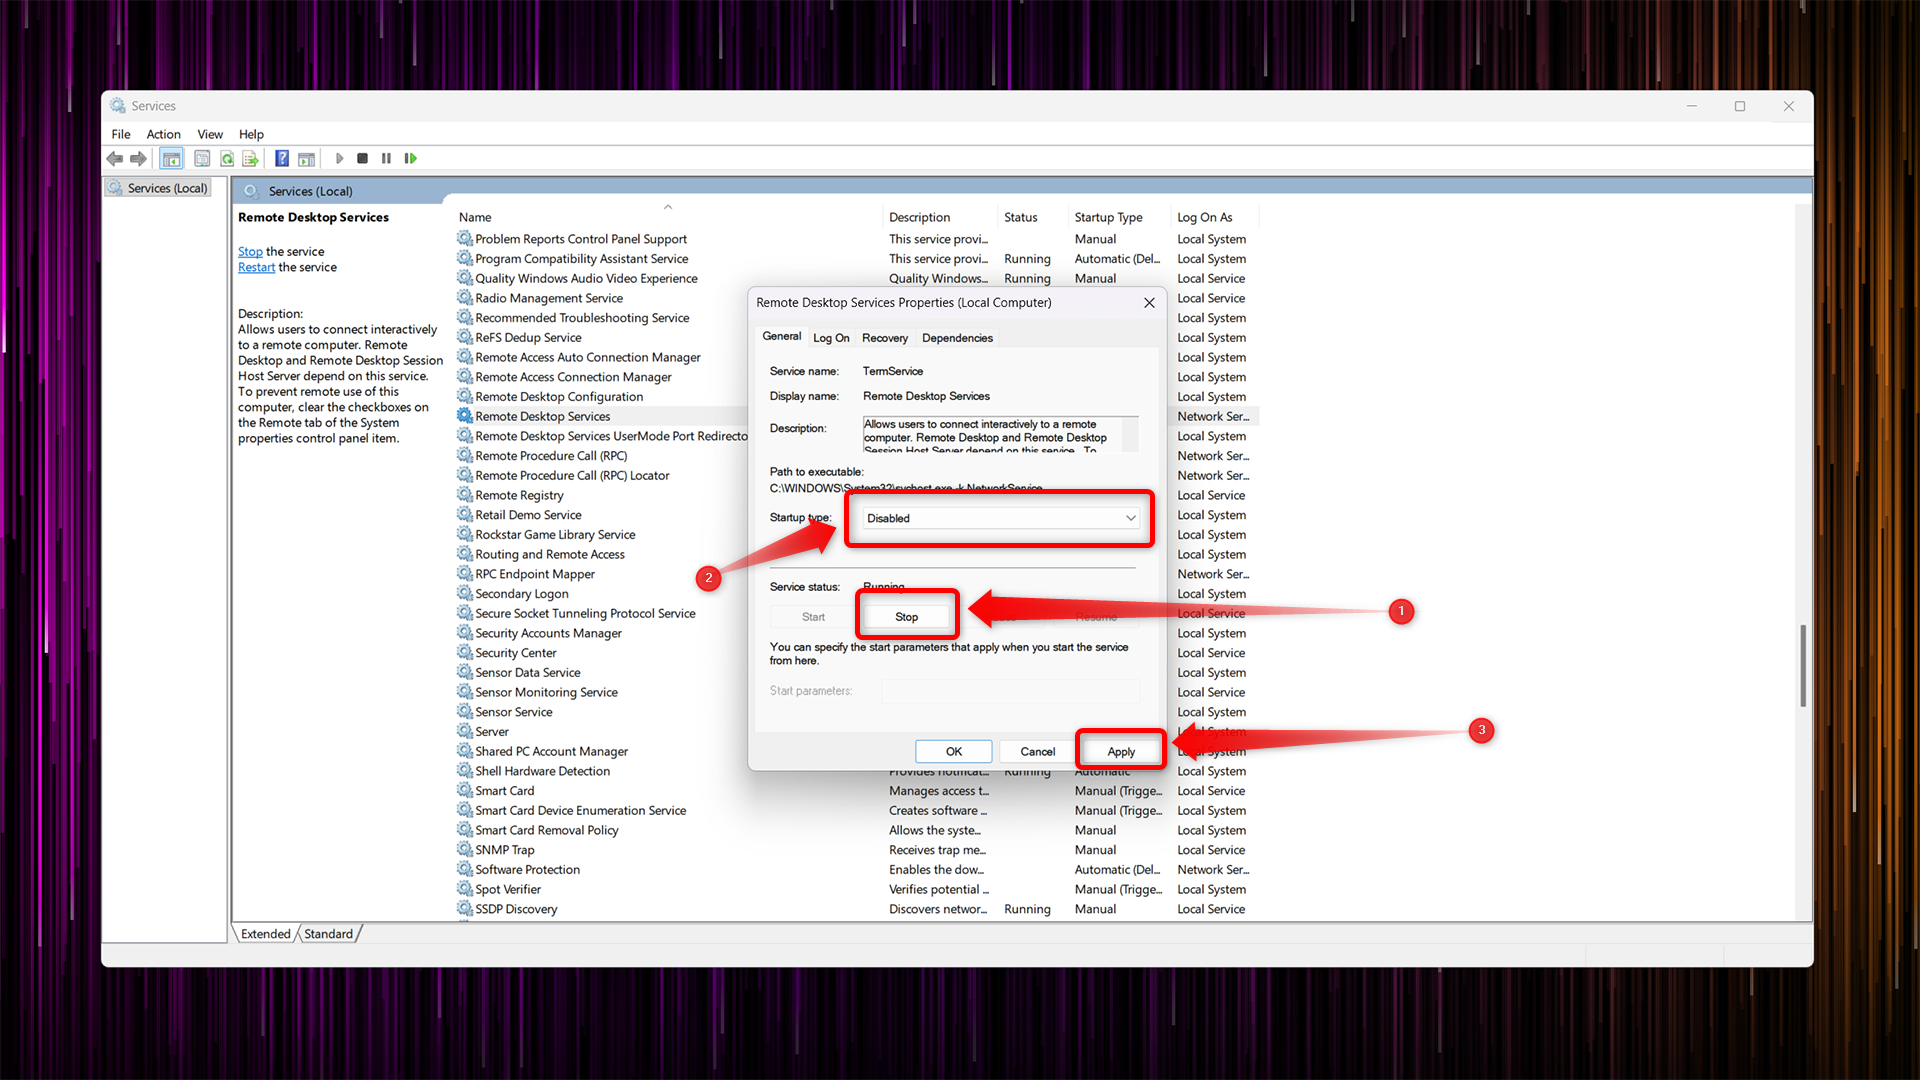The width and height of the screenshot is (1920, 1080).
Task: Click Cancel in the Properties dialog
Action: click(1038, 752)
